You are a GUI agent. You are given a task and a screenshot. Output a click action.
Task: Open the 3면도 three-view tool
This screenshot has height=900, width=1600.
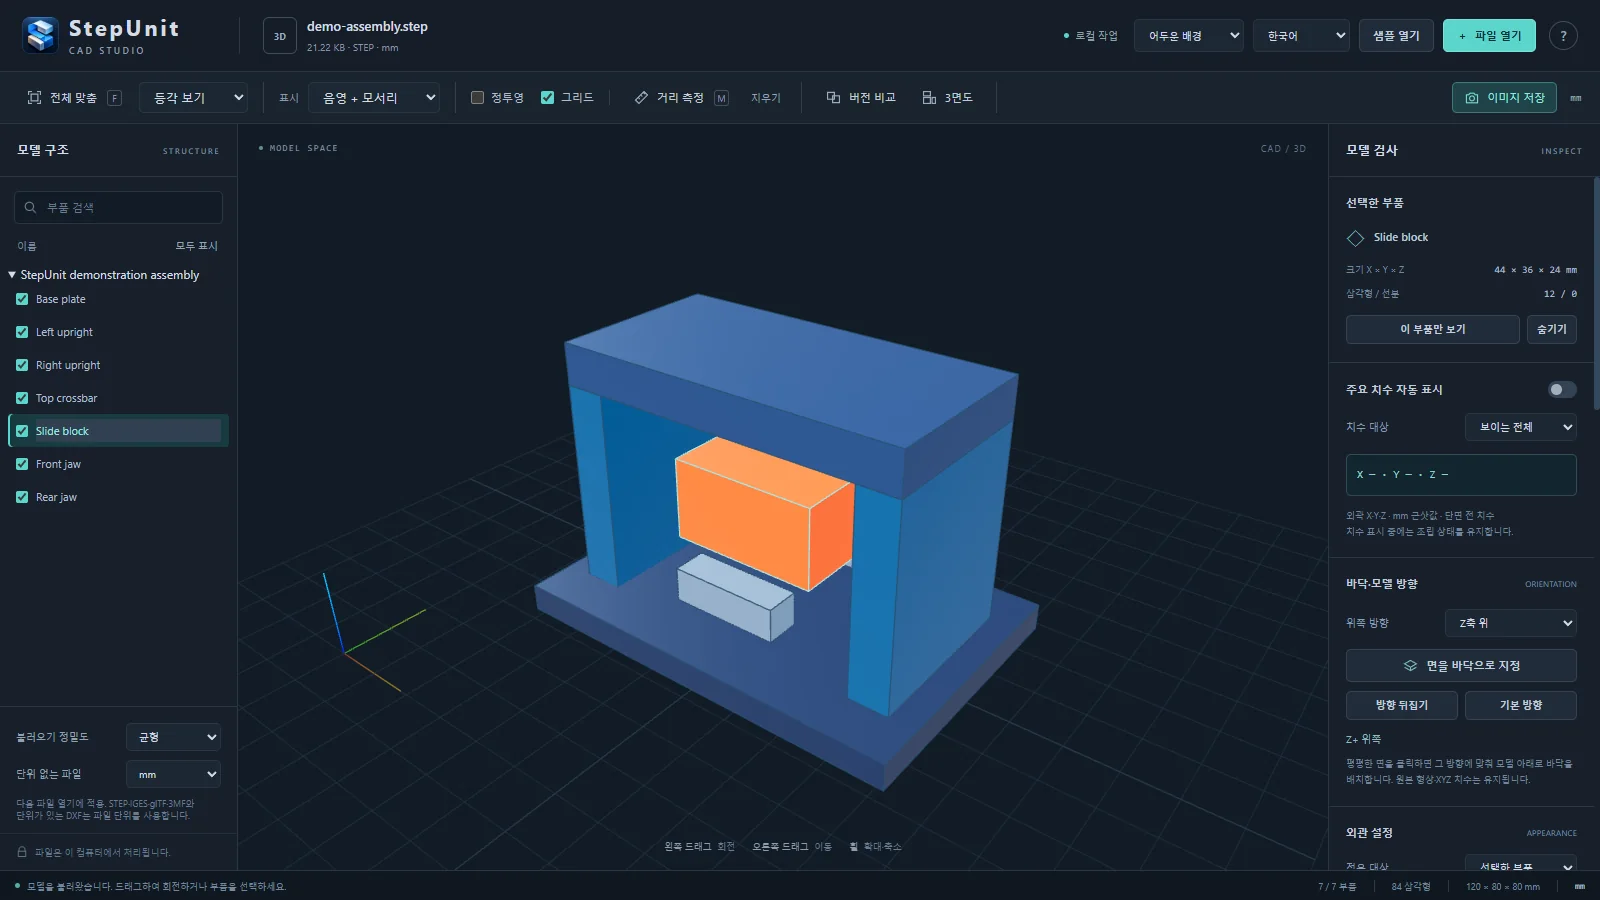pos(947,97)
